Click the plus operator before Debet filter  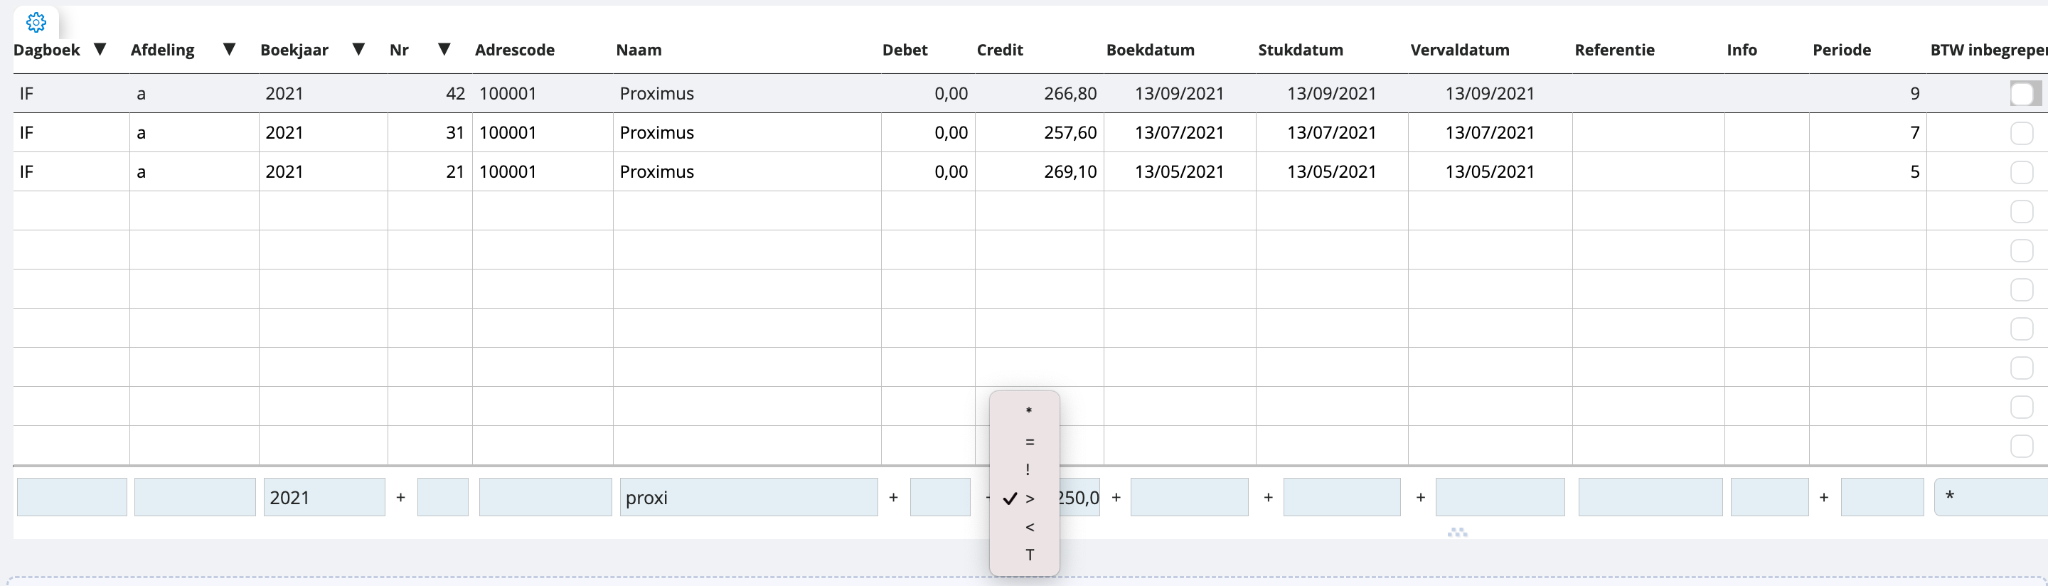pyautogui.click(x=893, y=497)
